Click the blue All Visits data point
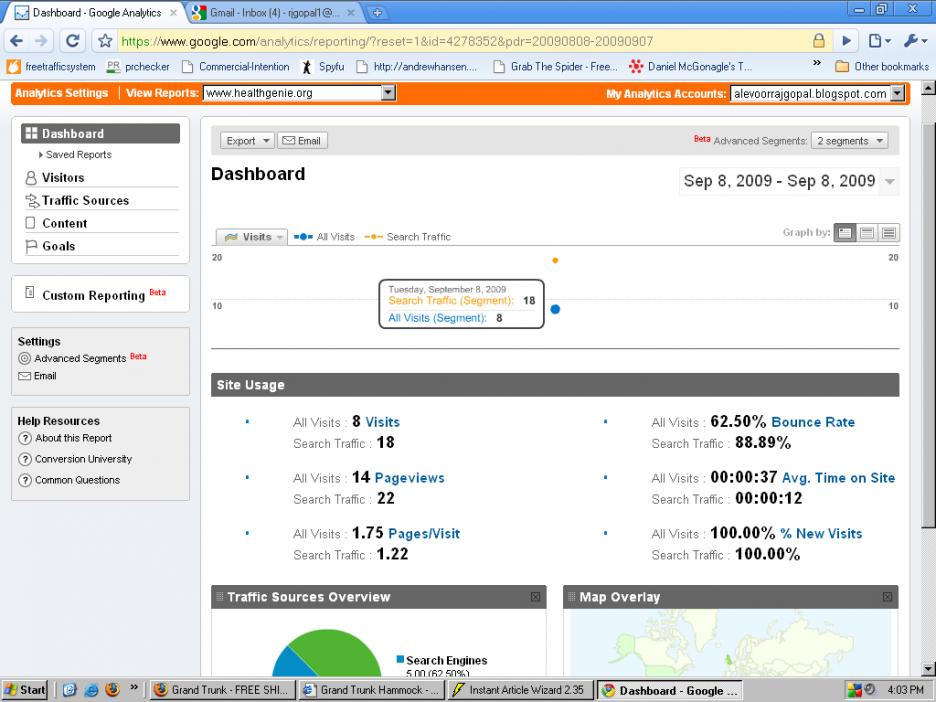The height and width of the screenshot is (702, 936). click(x=555, y=309)
